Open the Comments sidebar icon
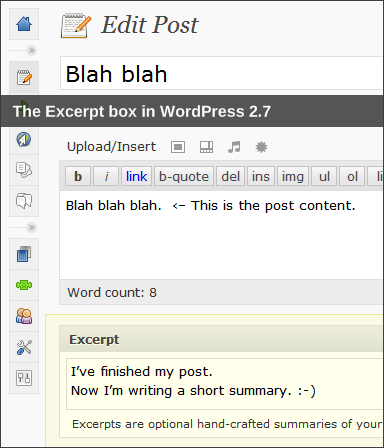This screenshot has height=448, width=384. (24, 201)
